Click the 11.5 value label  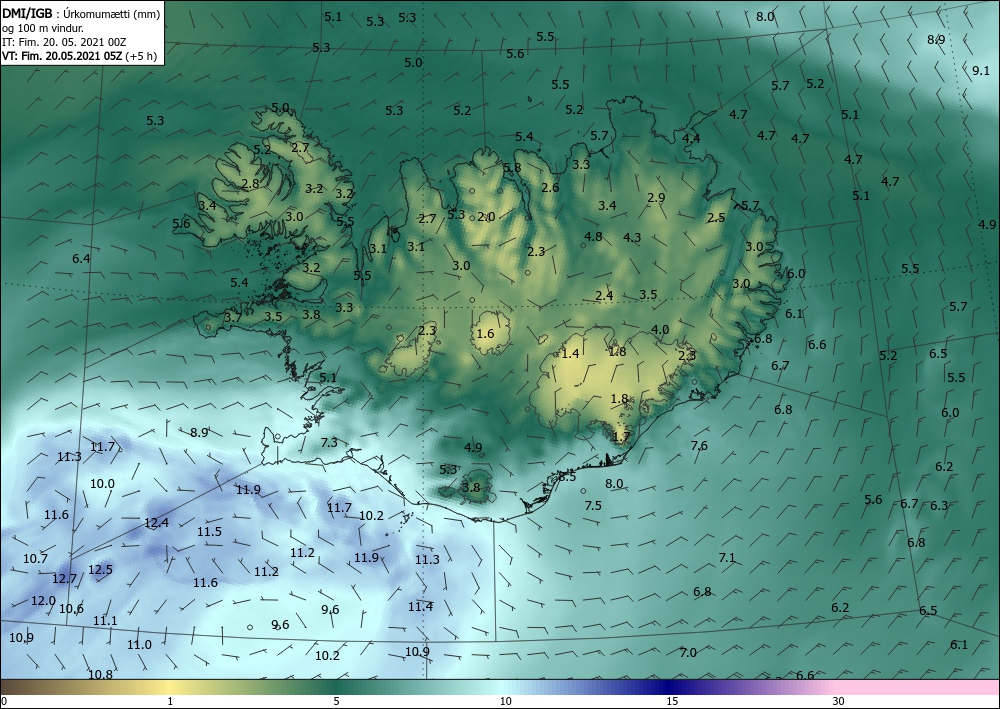pyautogui.click(x=209, y=531)
